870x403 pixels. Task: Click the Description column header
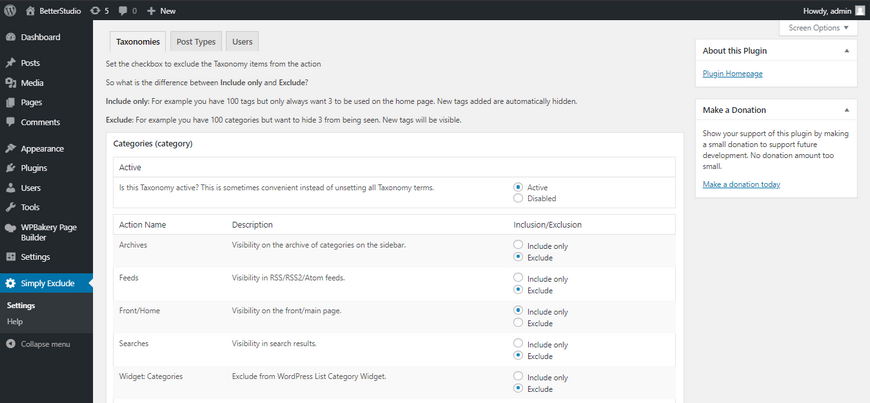[x=252, y=225]
